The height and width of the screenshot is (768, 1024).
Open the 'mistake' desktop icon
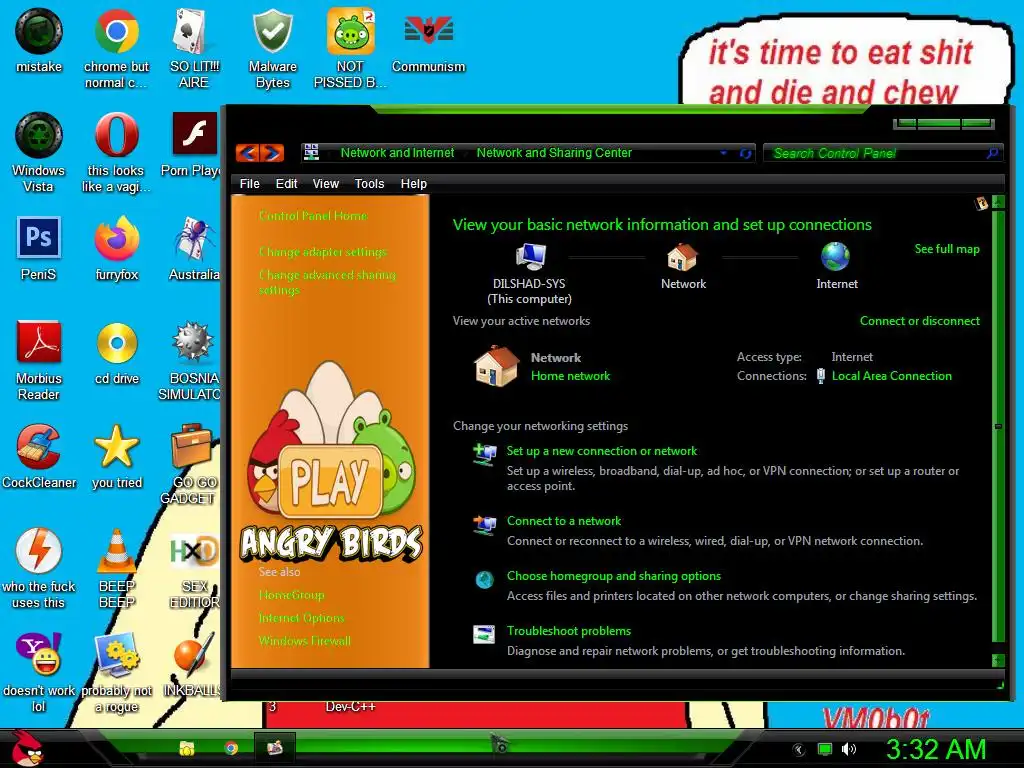pyautogui.click(x=39, y=40)
